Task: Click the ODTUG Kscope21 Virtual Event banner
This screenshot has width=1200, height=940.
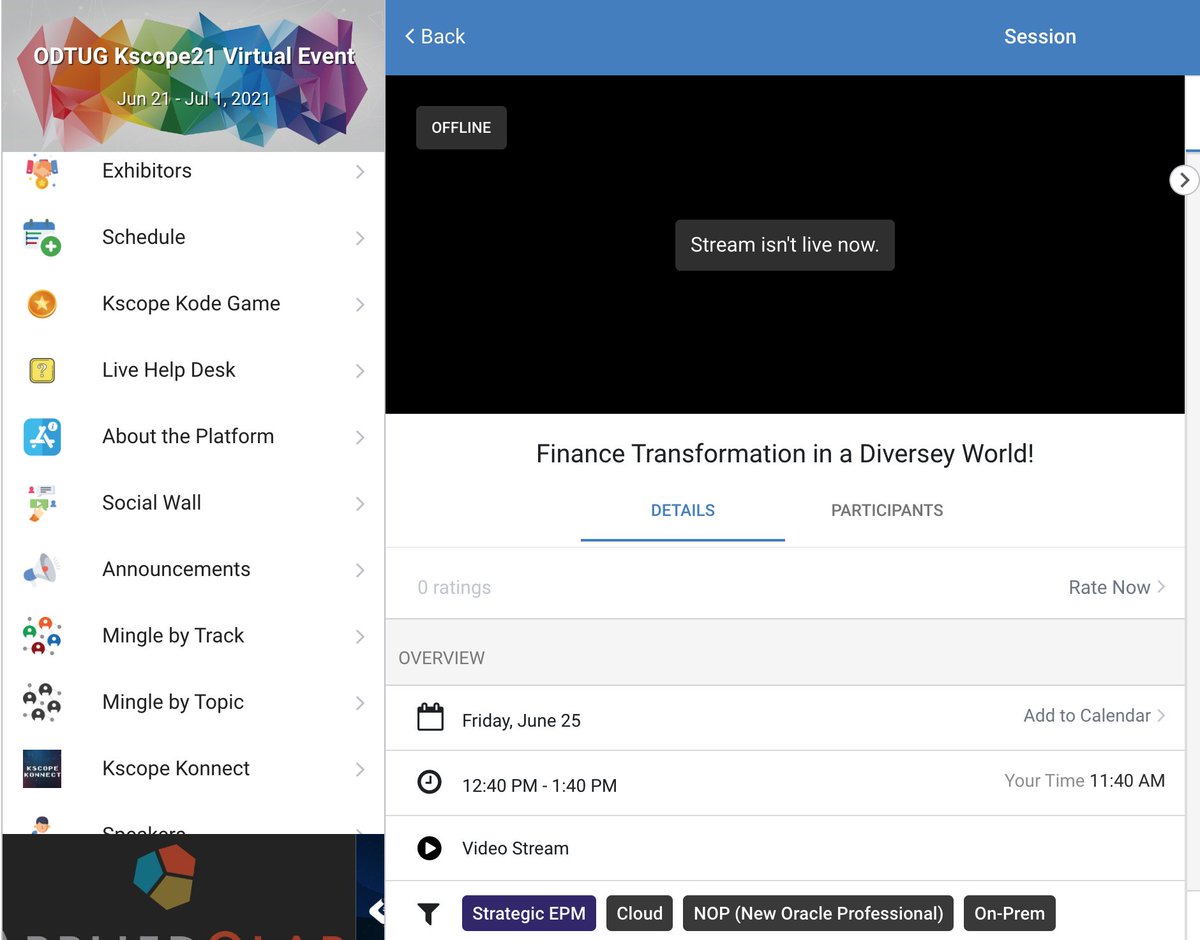Action: 193,76
